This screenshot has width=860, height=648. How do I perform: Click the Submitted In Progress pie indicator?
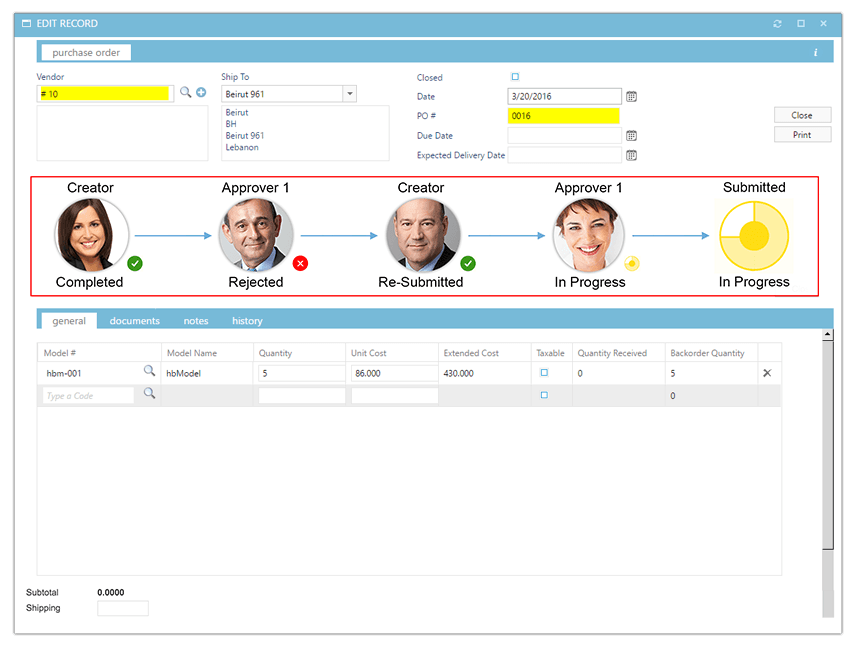[754, 235]
